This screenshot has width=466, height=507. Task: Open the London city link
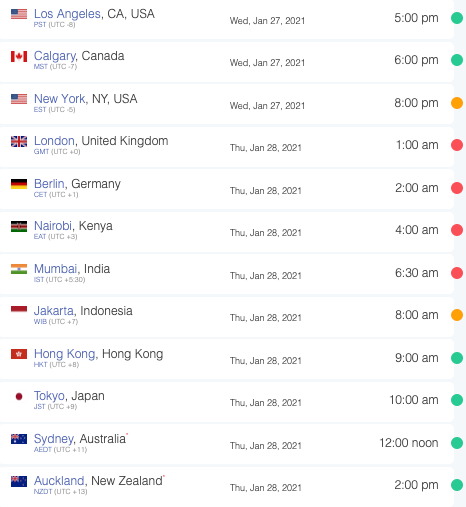54,141
